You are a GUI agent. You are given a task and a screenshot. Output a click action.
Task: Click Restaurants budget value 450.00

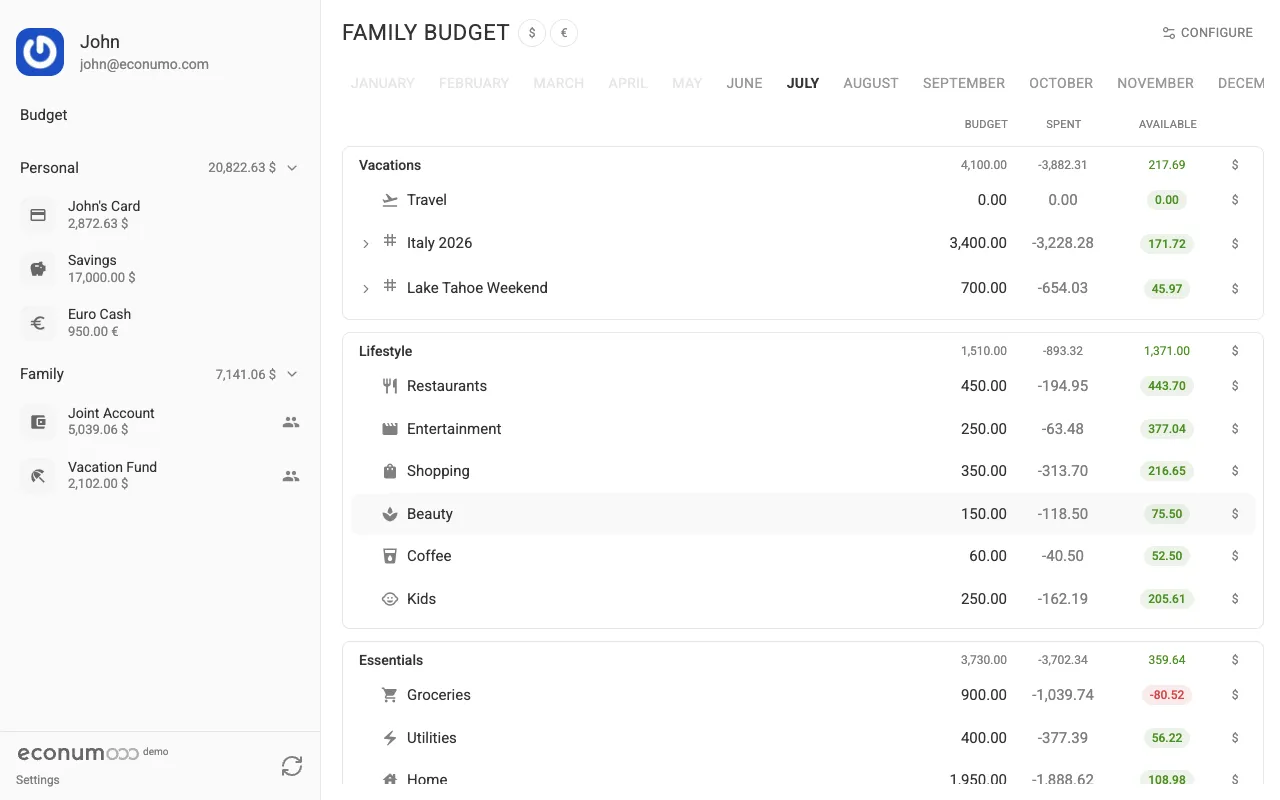[x=983, y=386]
